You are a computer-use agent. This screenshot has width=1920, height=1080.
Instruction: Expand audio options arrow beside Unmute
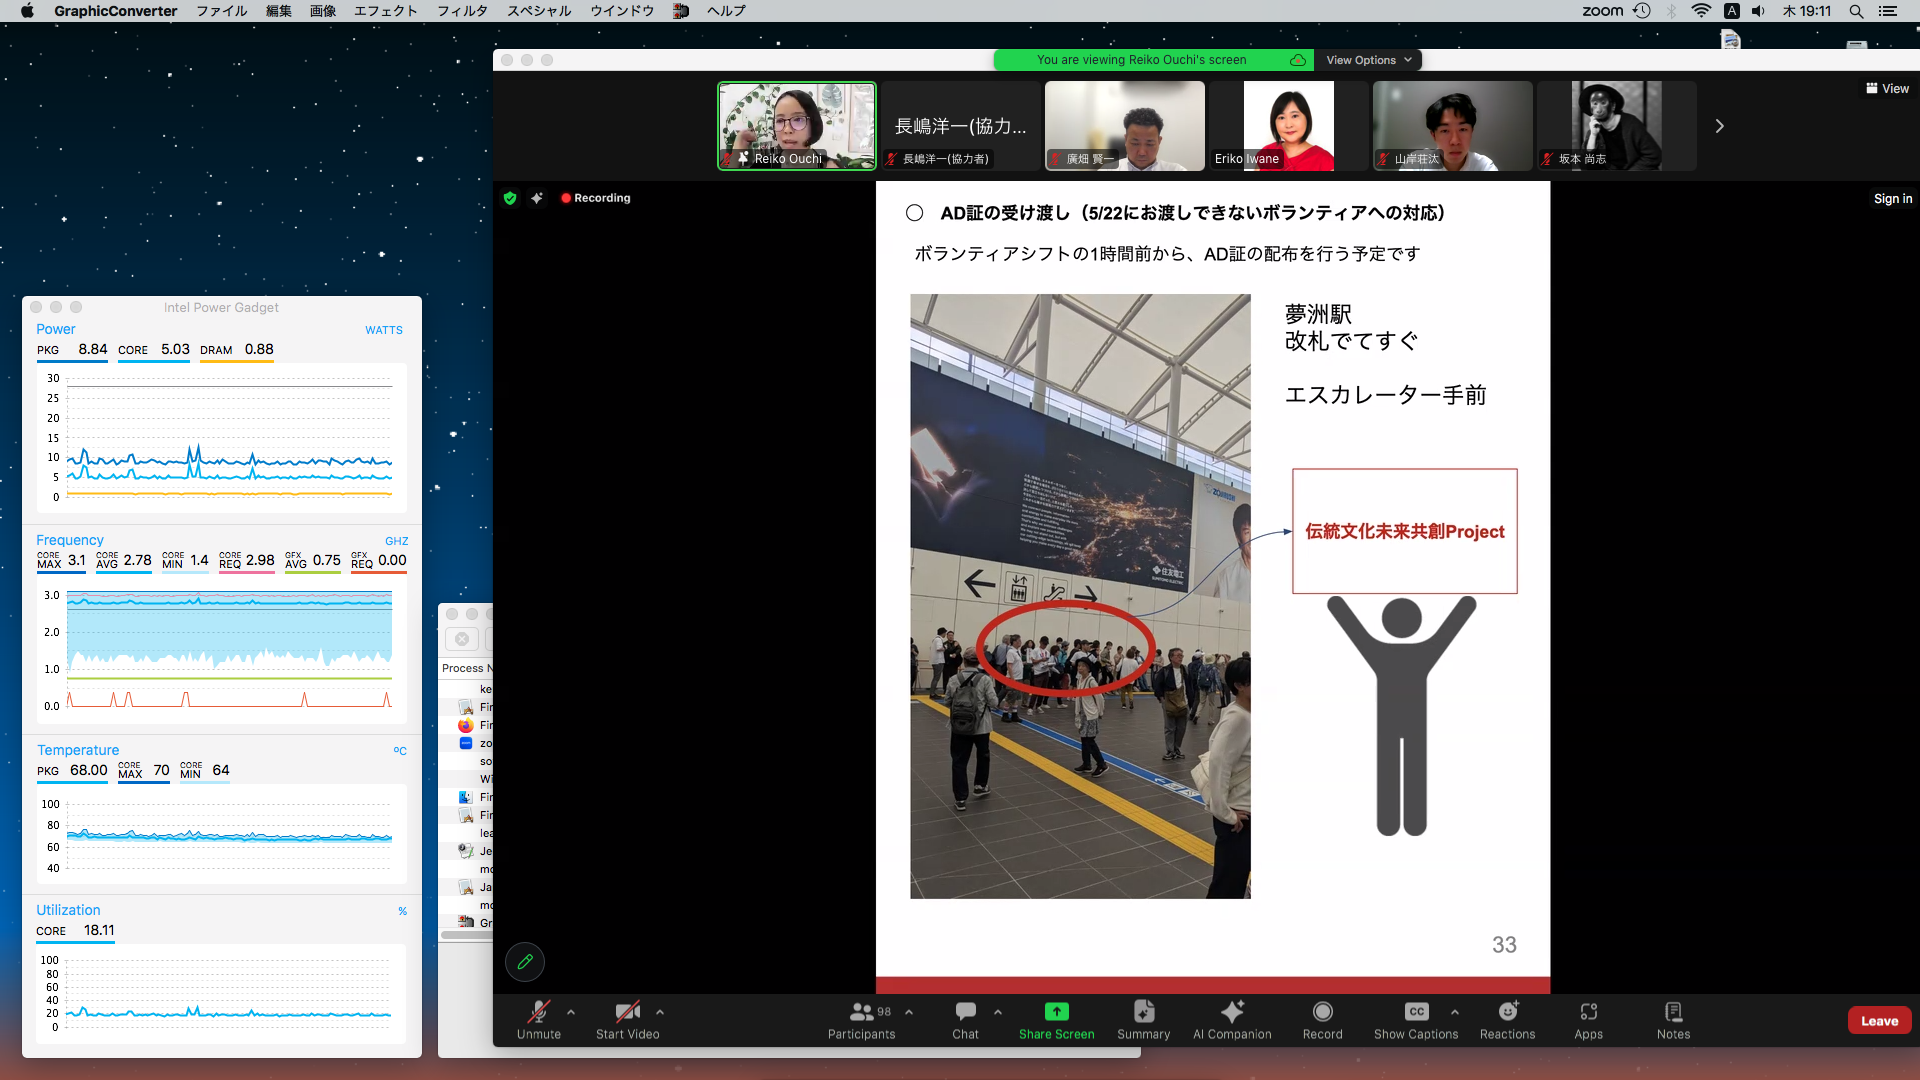pos(571,1012)
